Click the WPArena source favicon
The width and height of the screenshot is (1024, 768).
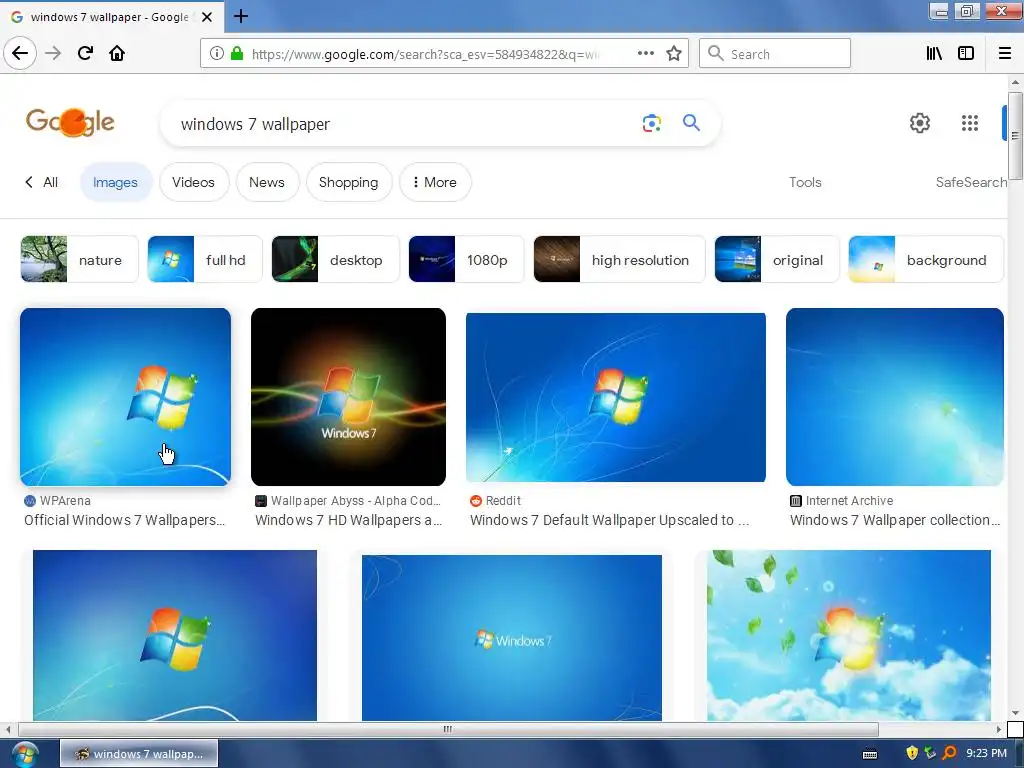pyautogui.click(x=29, y=501)
